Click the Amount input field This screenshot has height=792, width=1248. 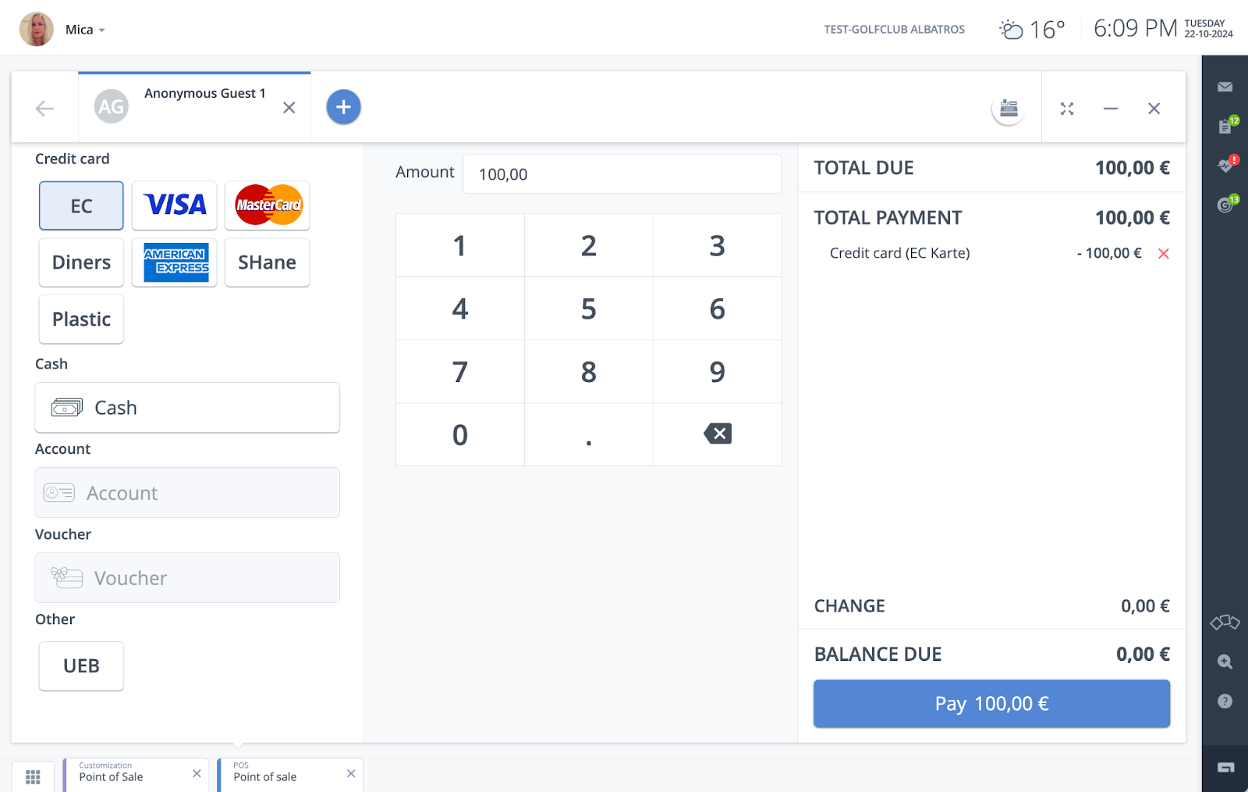coord(620,174)
